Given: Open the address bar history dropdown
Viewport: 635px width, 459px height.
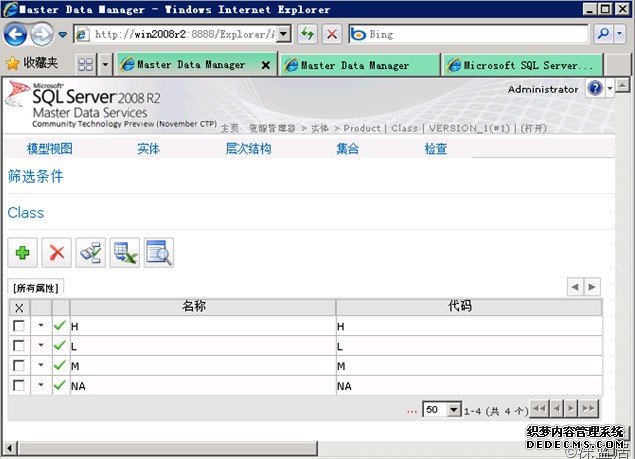Looking at the screenshot, I should point(283,34).
